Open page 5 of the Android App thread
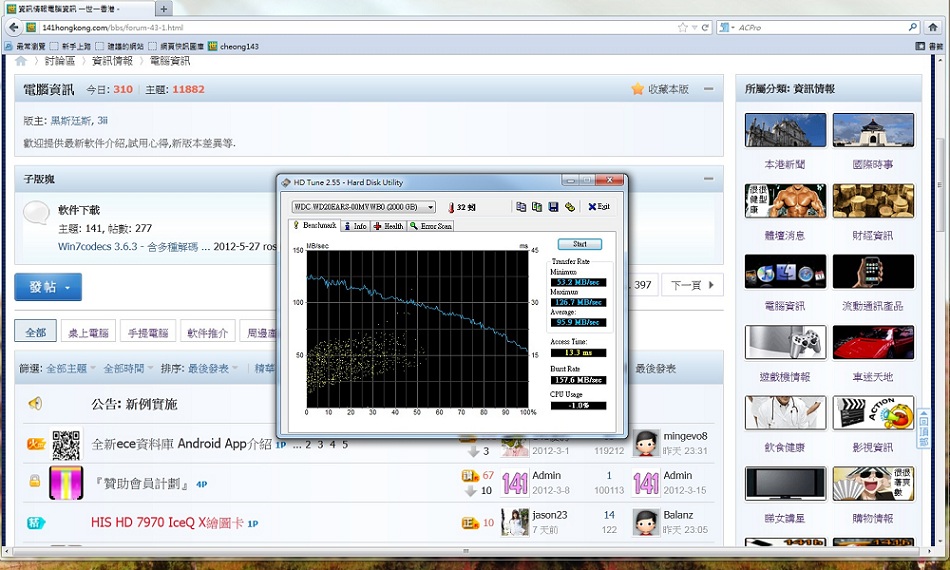 click(x=345, y=445)
